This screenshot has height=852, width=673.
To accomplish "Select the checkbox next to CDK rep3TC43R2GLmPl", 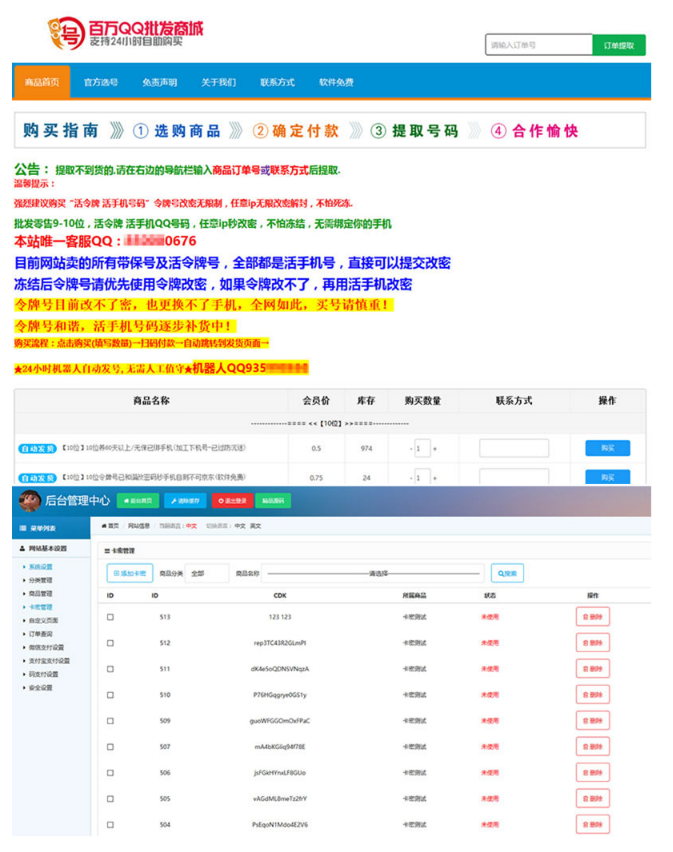I will [111, 643].
